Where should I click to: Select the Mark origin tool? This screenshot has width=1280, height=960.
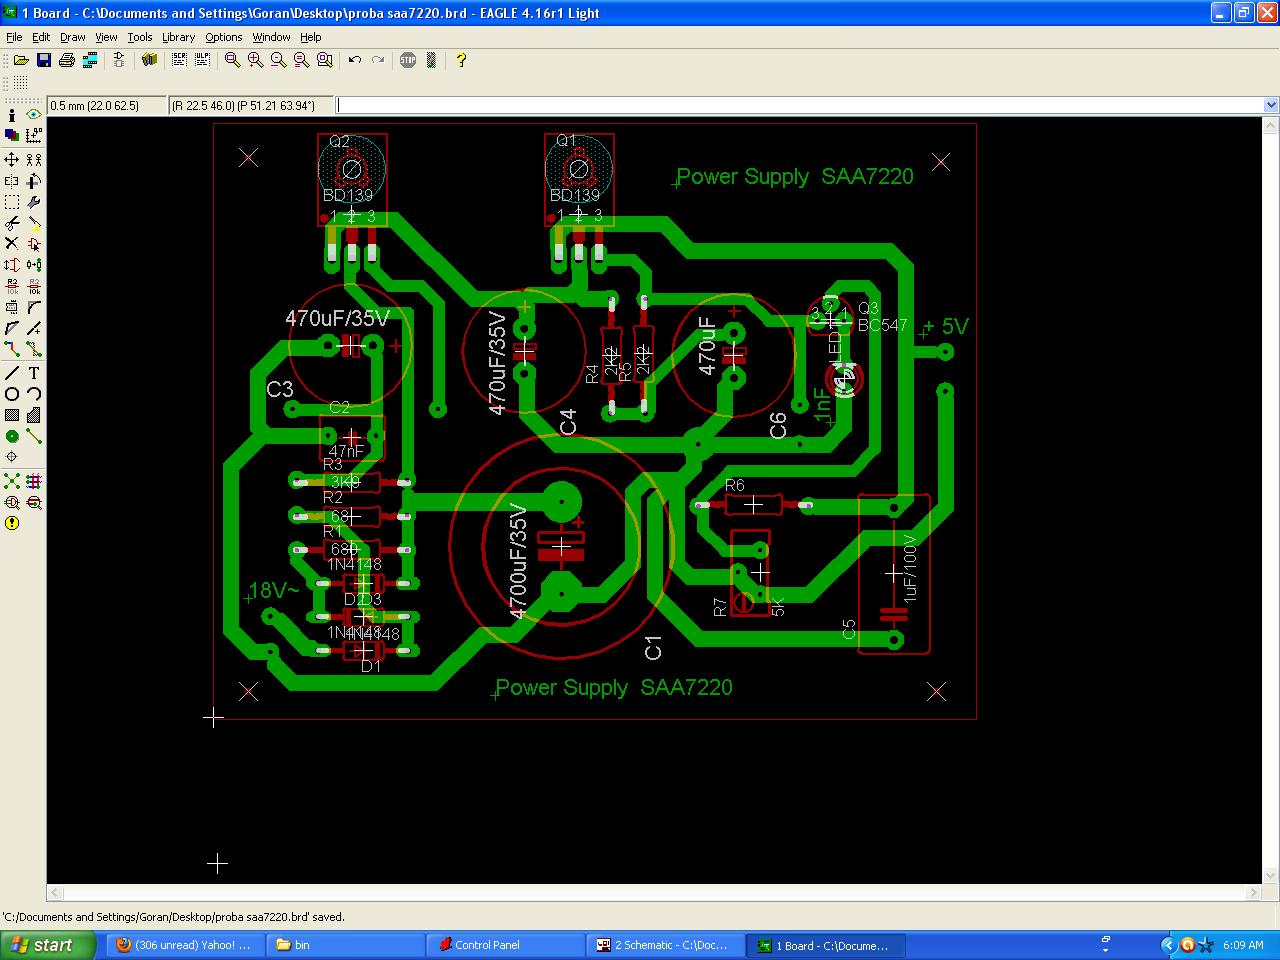pyautogui.click(x=34, y=135)
